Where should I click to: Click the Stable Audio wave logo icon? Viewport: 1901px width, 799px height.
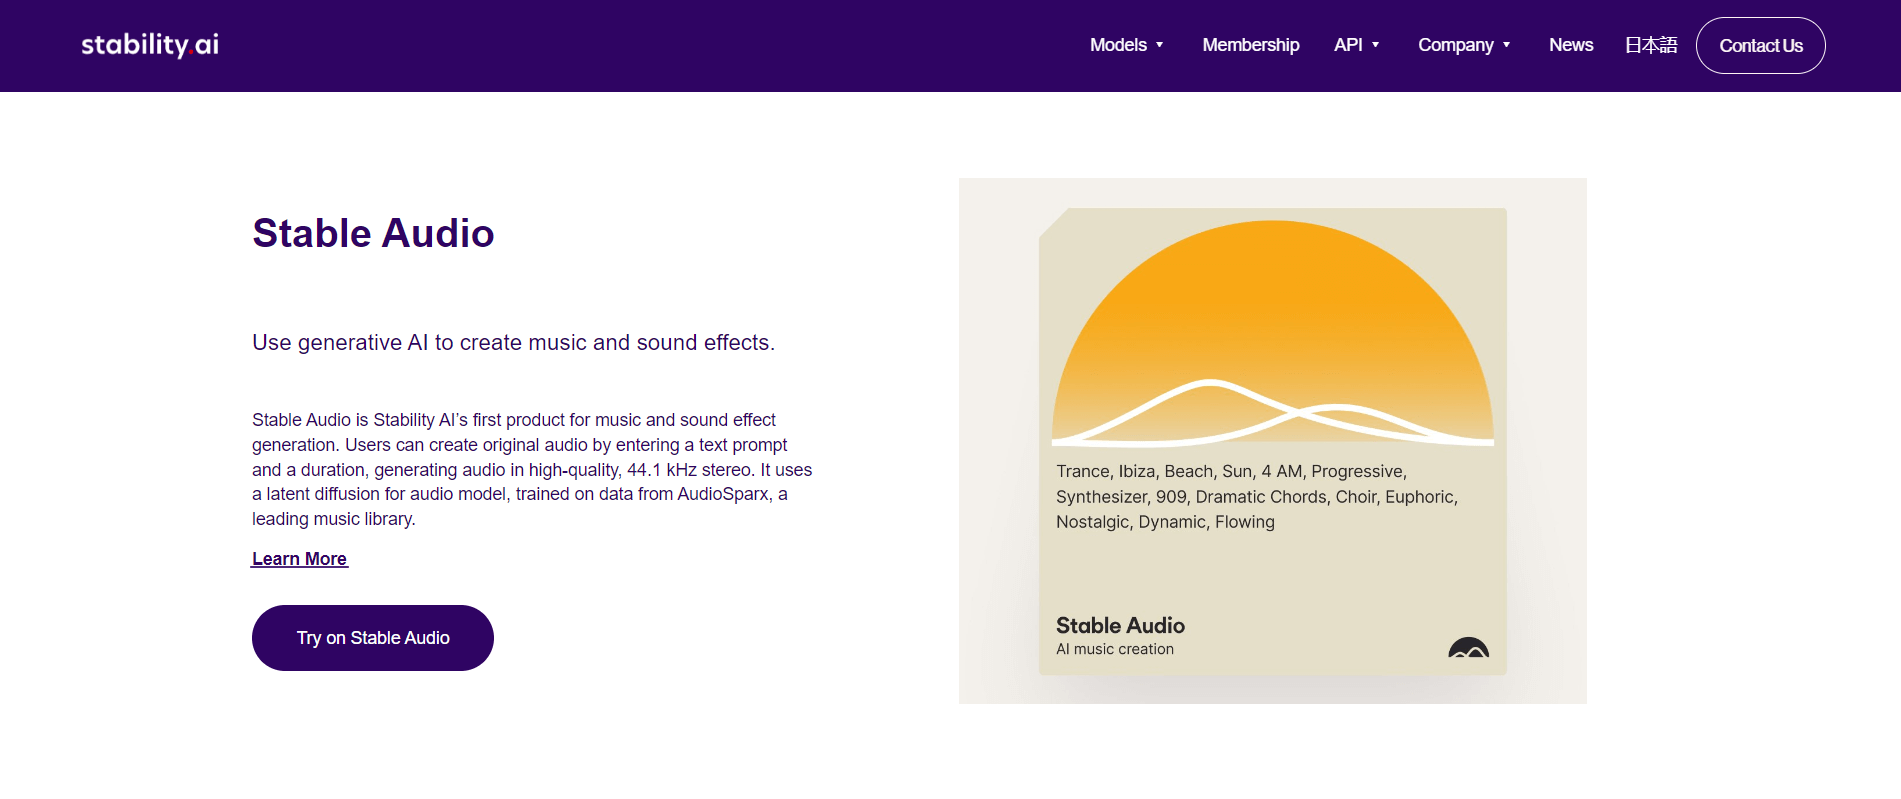(1468, 648)
